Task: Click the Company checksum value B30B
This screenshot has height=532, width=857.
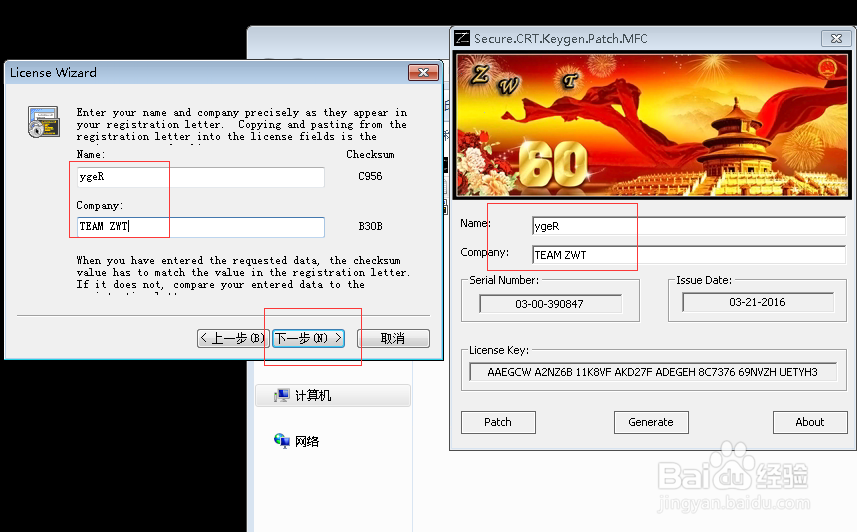Action: click(x=370, y=226)
